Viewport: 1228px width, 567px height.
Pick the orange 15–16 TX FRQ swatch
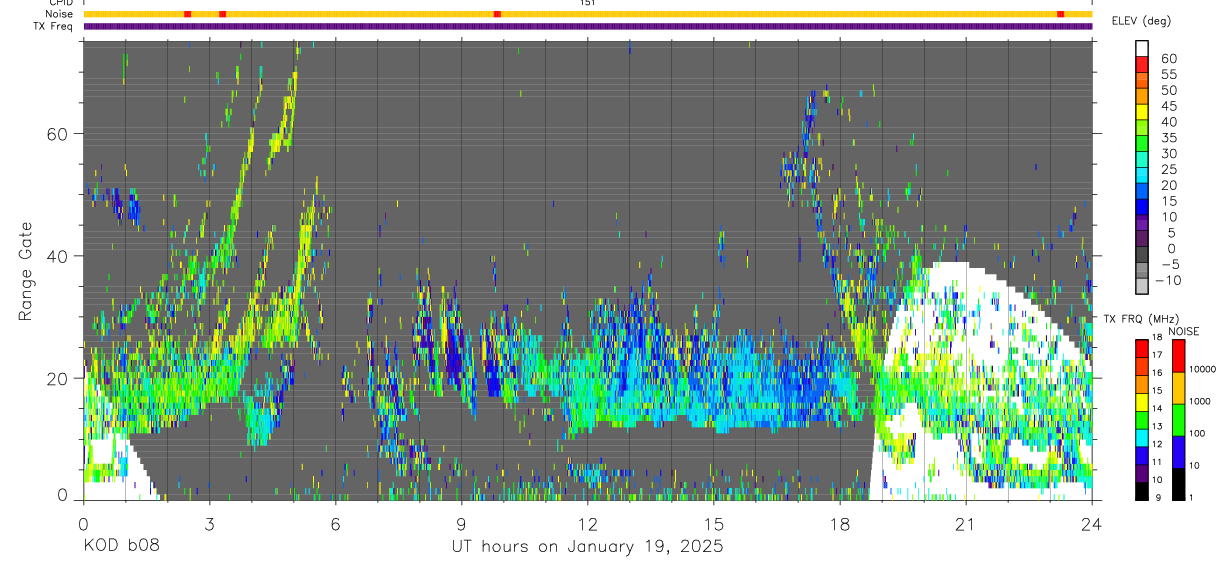tap(1142, 384)
